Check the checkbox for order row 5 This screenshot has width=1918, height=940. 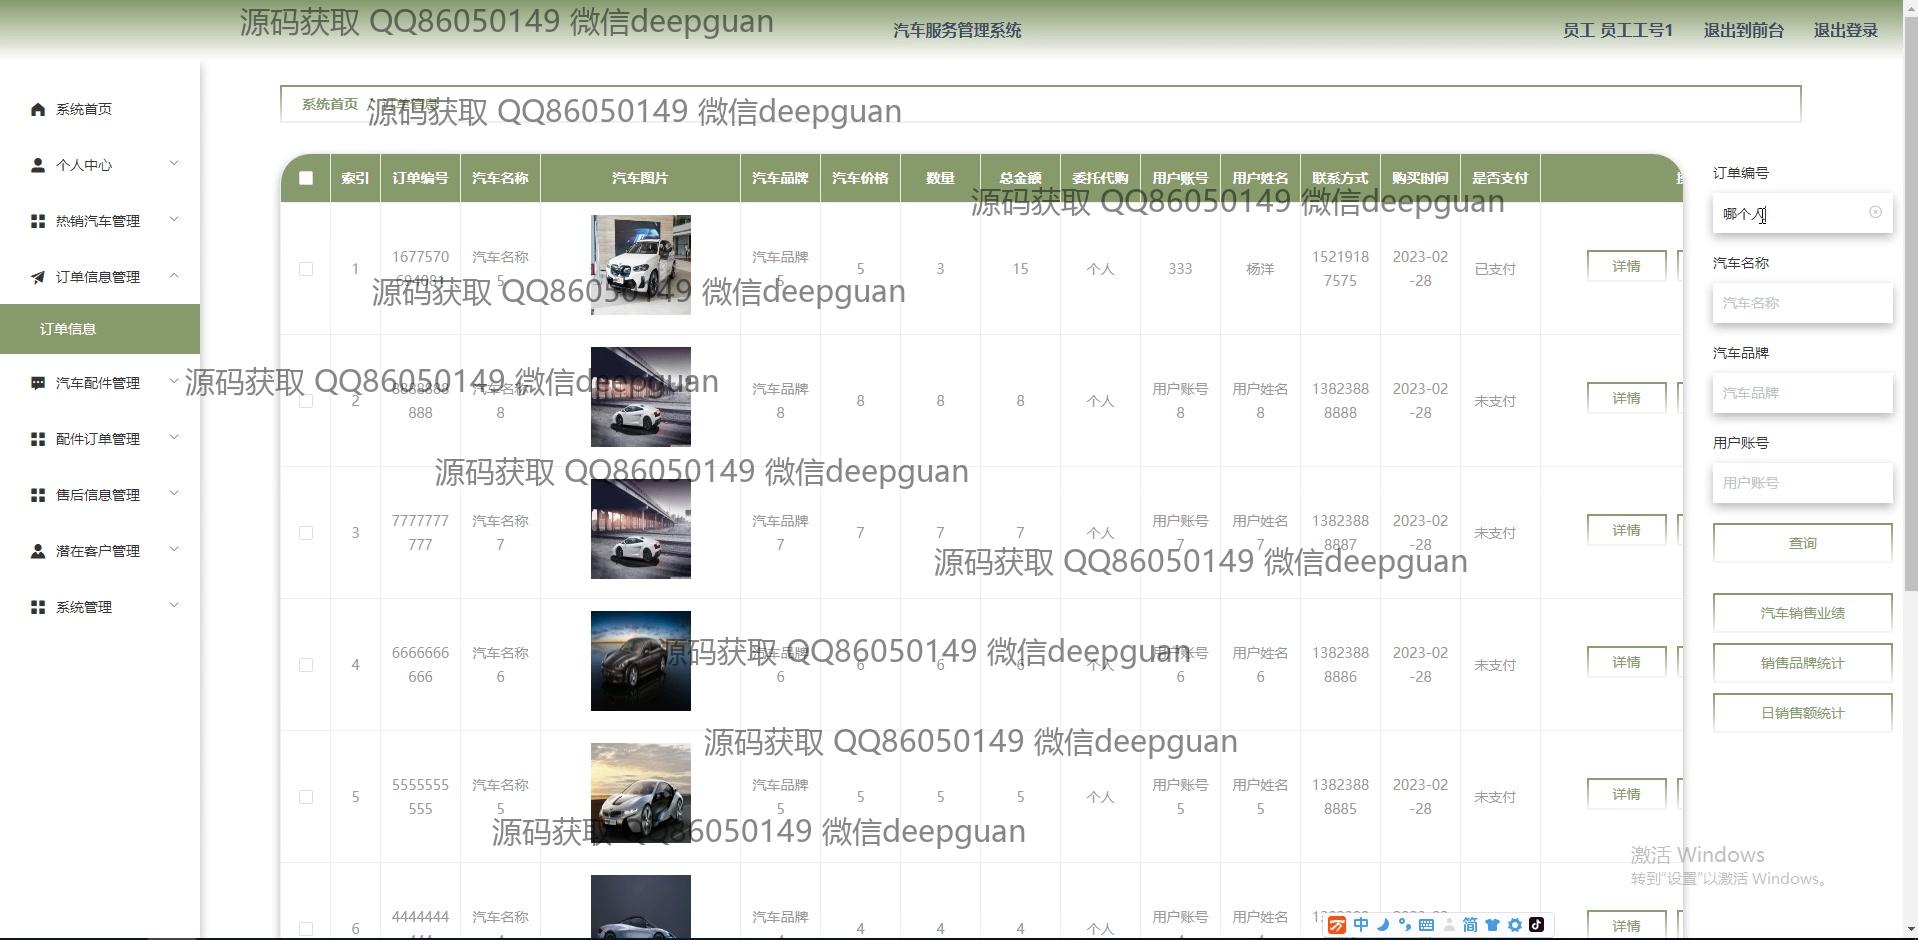306,797
